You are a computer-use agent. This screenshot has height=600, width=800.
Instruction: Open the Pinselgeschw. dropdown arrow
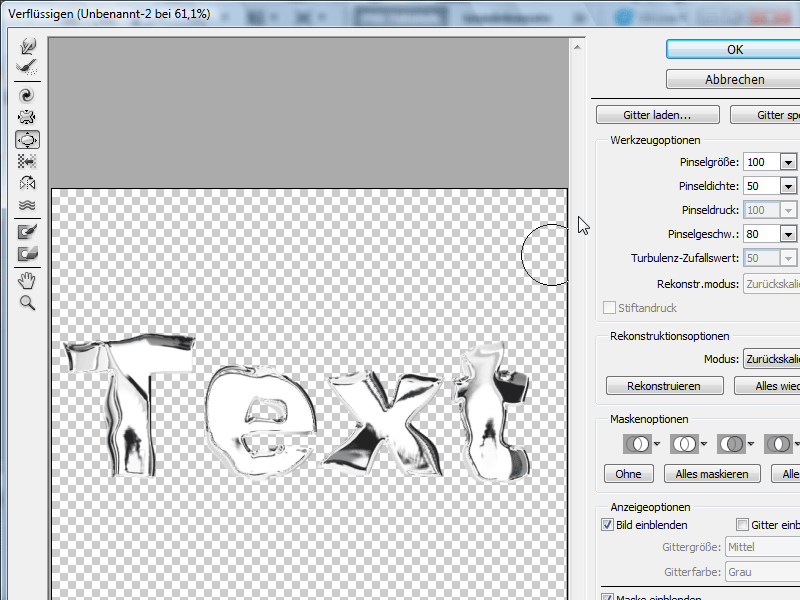[x=788, y=234]
